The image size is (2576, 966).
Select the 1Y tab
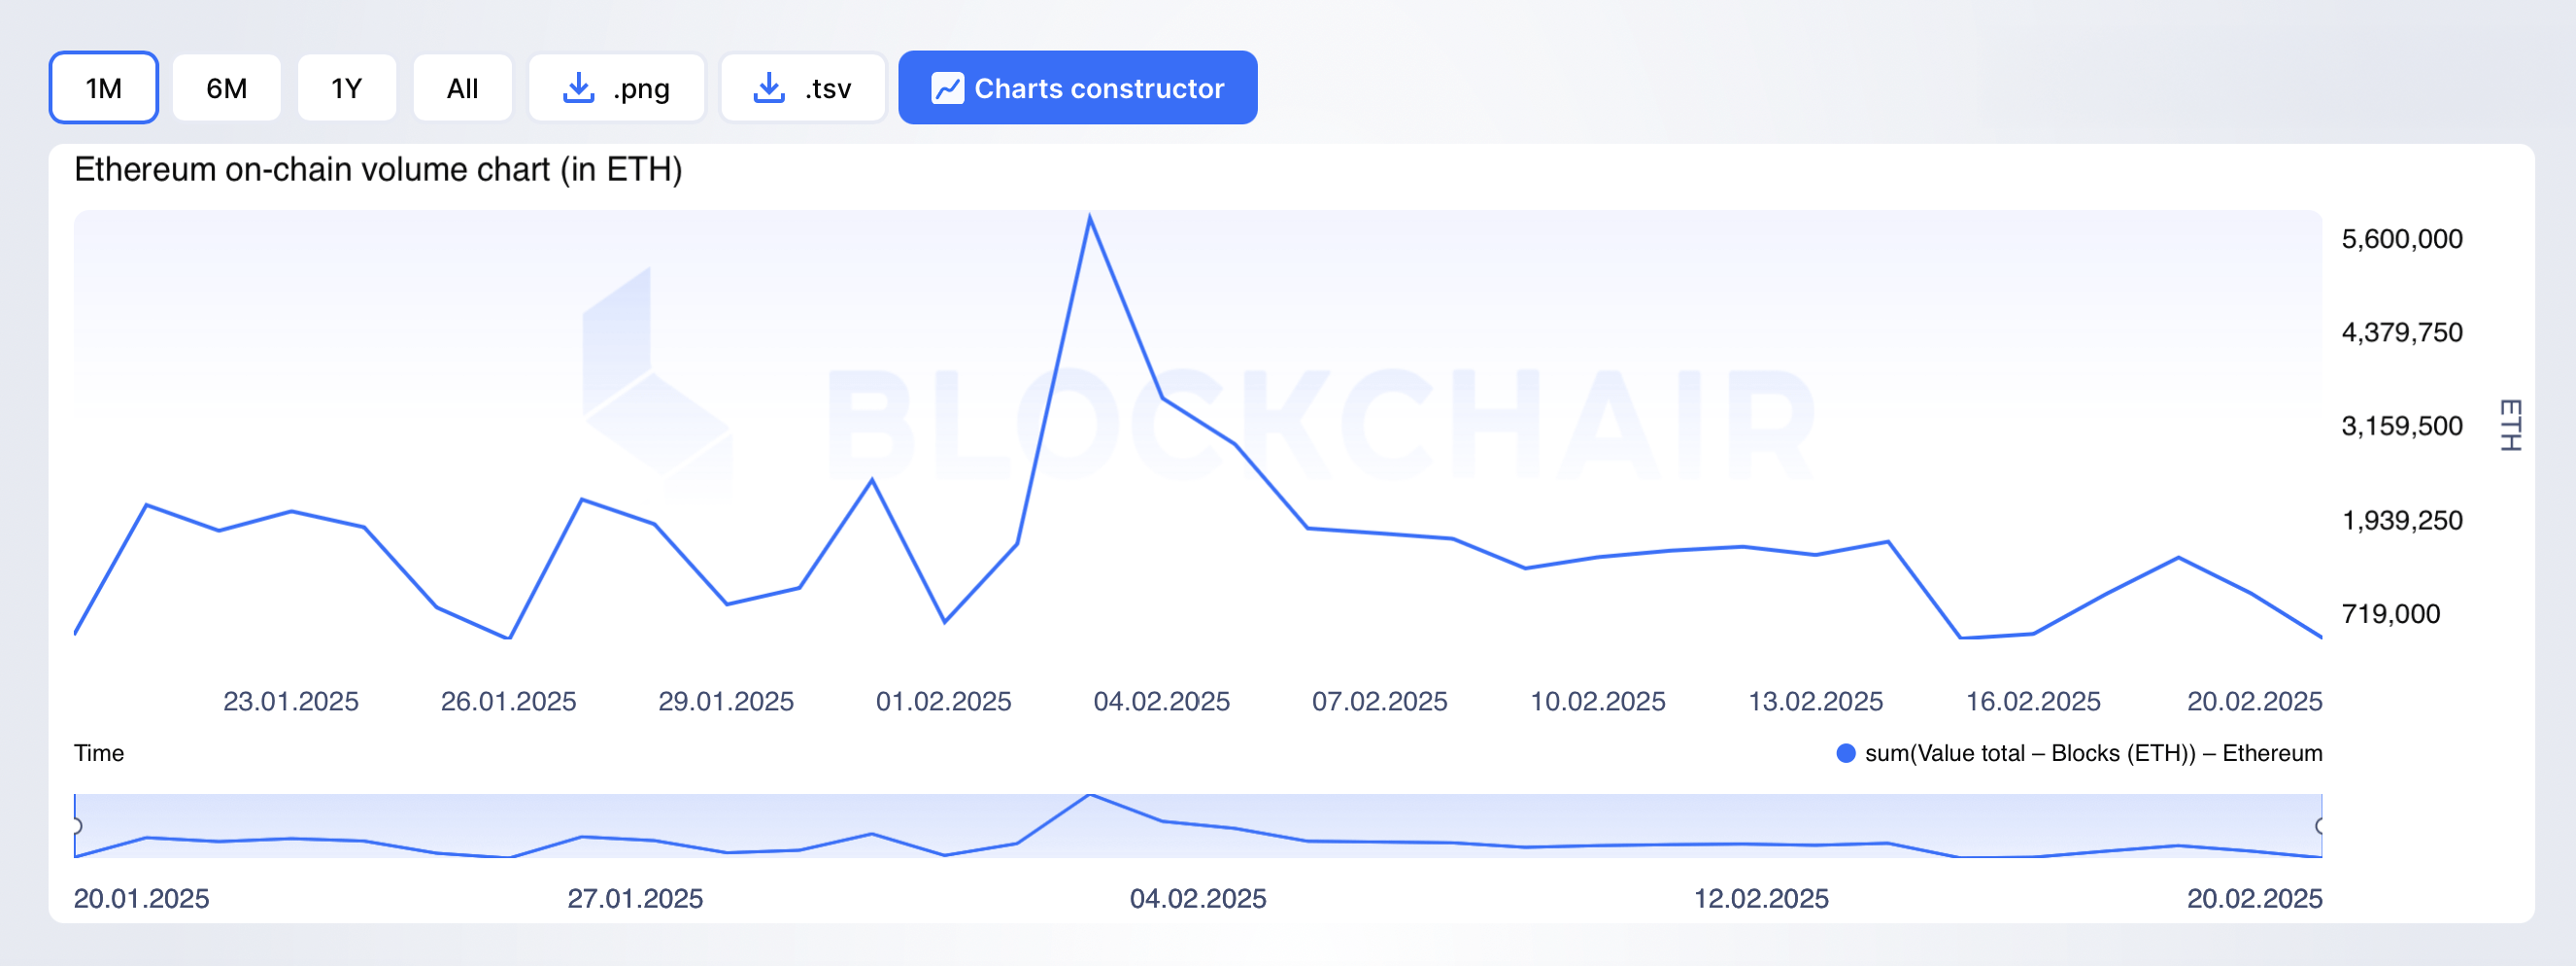346,87
